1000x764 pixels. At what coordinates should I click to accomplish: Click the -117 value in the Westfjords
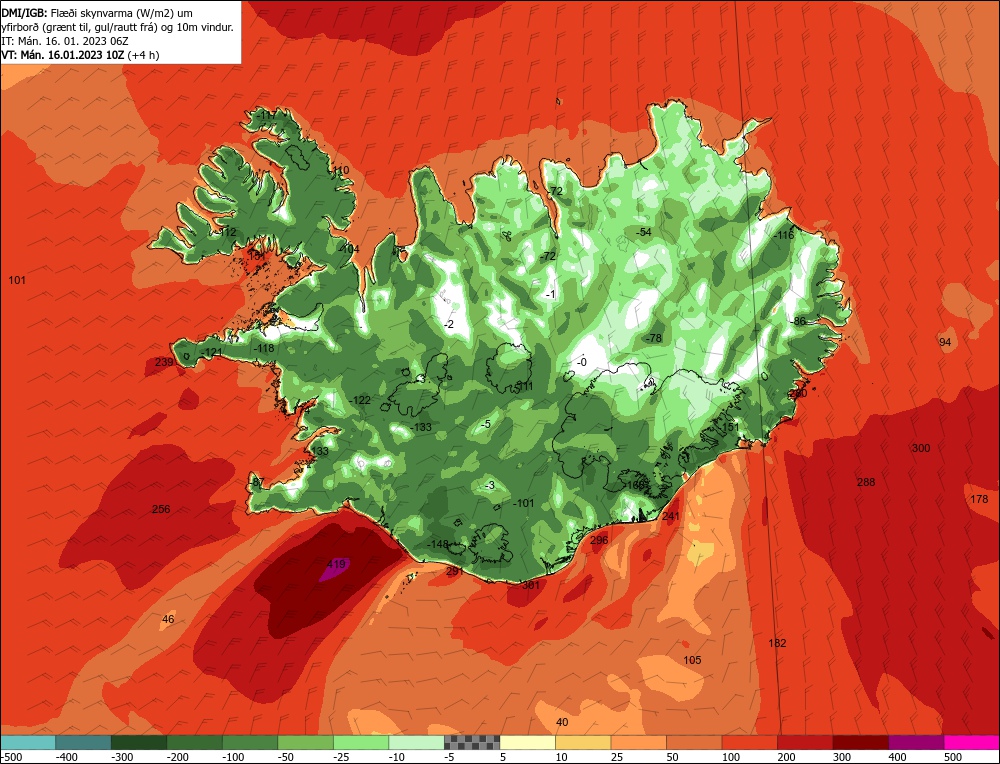tap(267, 115)
